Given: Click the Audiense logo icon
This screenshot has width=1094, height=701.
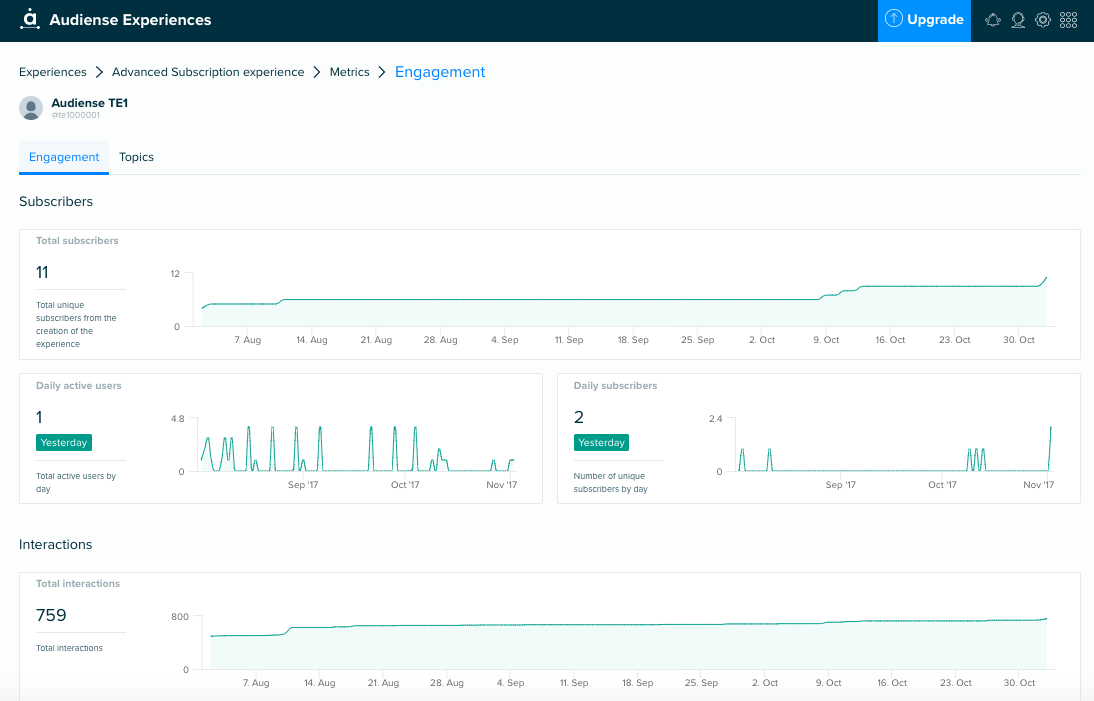Looking at the screenshot, I should (30, 19).
